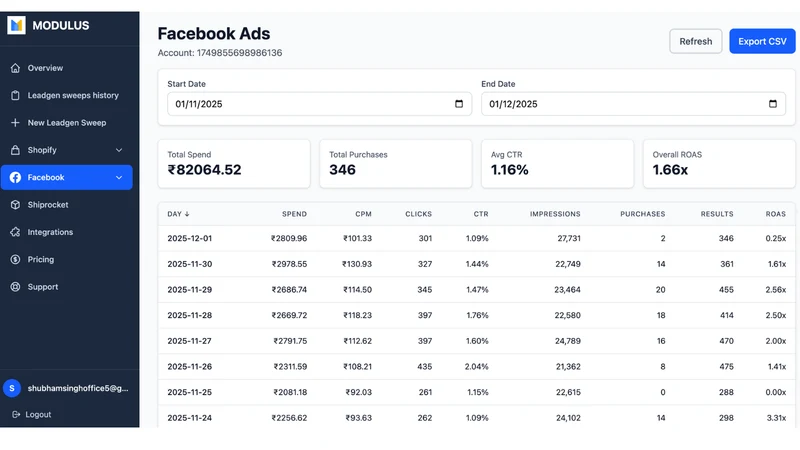
Task: Select the 2025-11-26 date cell
Action: pyautogui.click(x=189, y=366)
